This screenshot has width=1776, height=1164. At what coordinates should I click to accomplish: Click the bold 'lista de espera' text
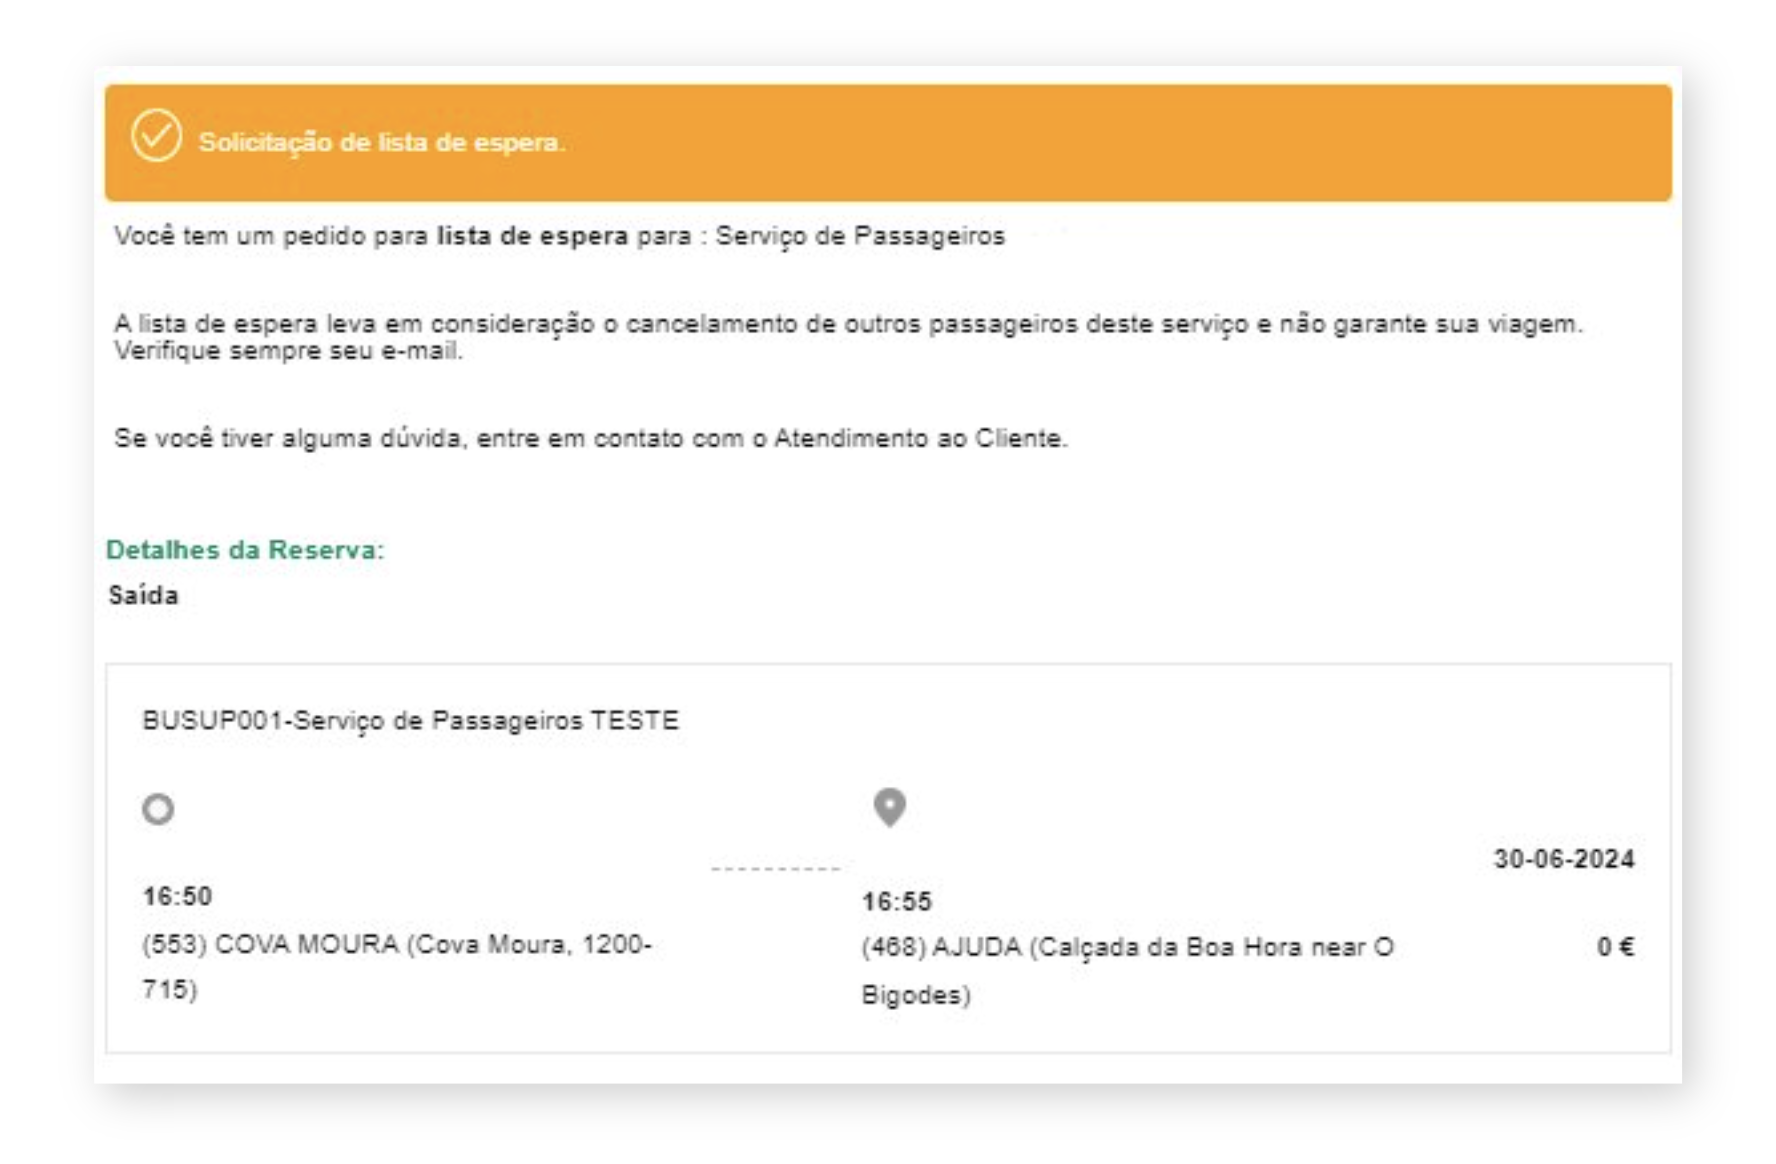532,236
